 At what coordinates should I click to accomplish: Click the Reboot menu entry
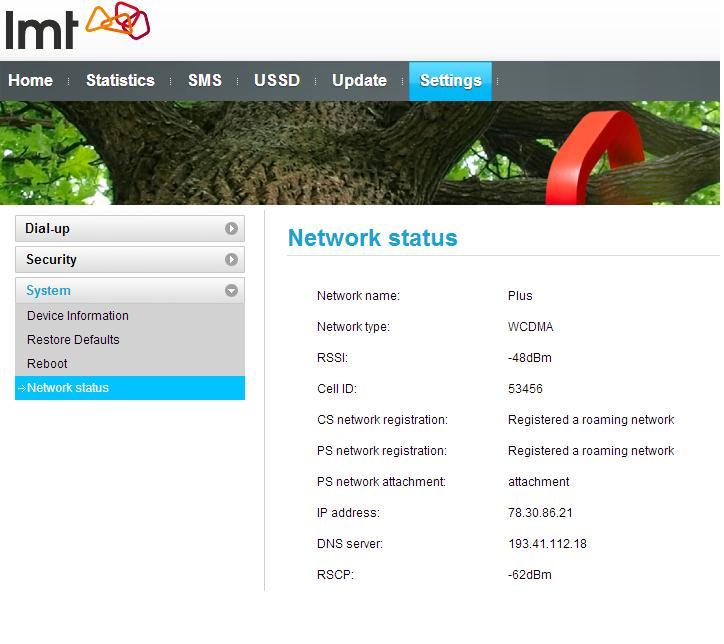coord(47,364)
